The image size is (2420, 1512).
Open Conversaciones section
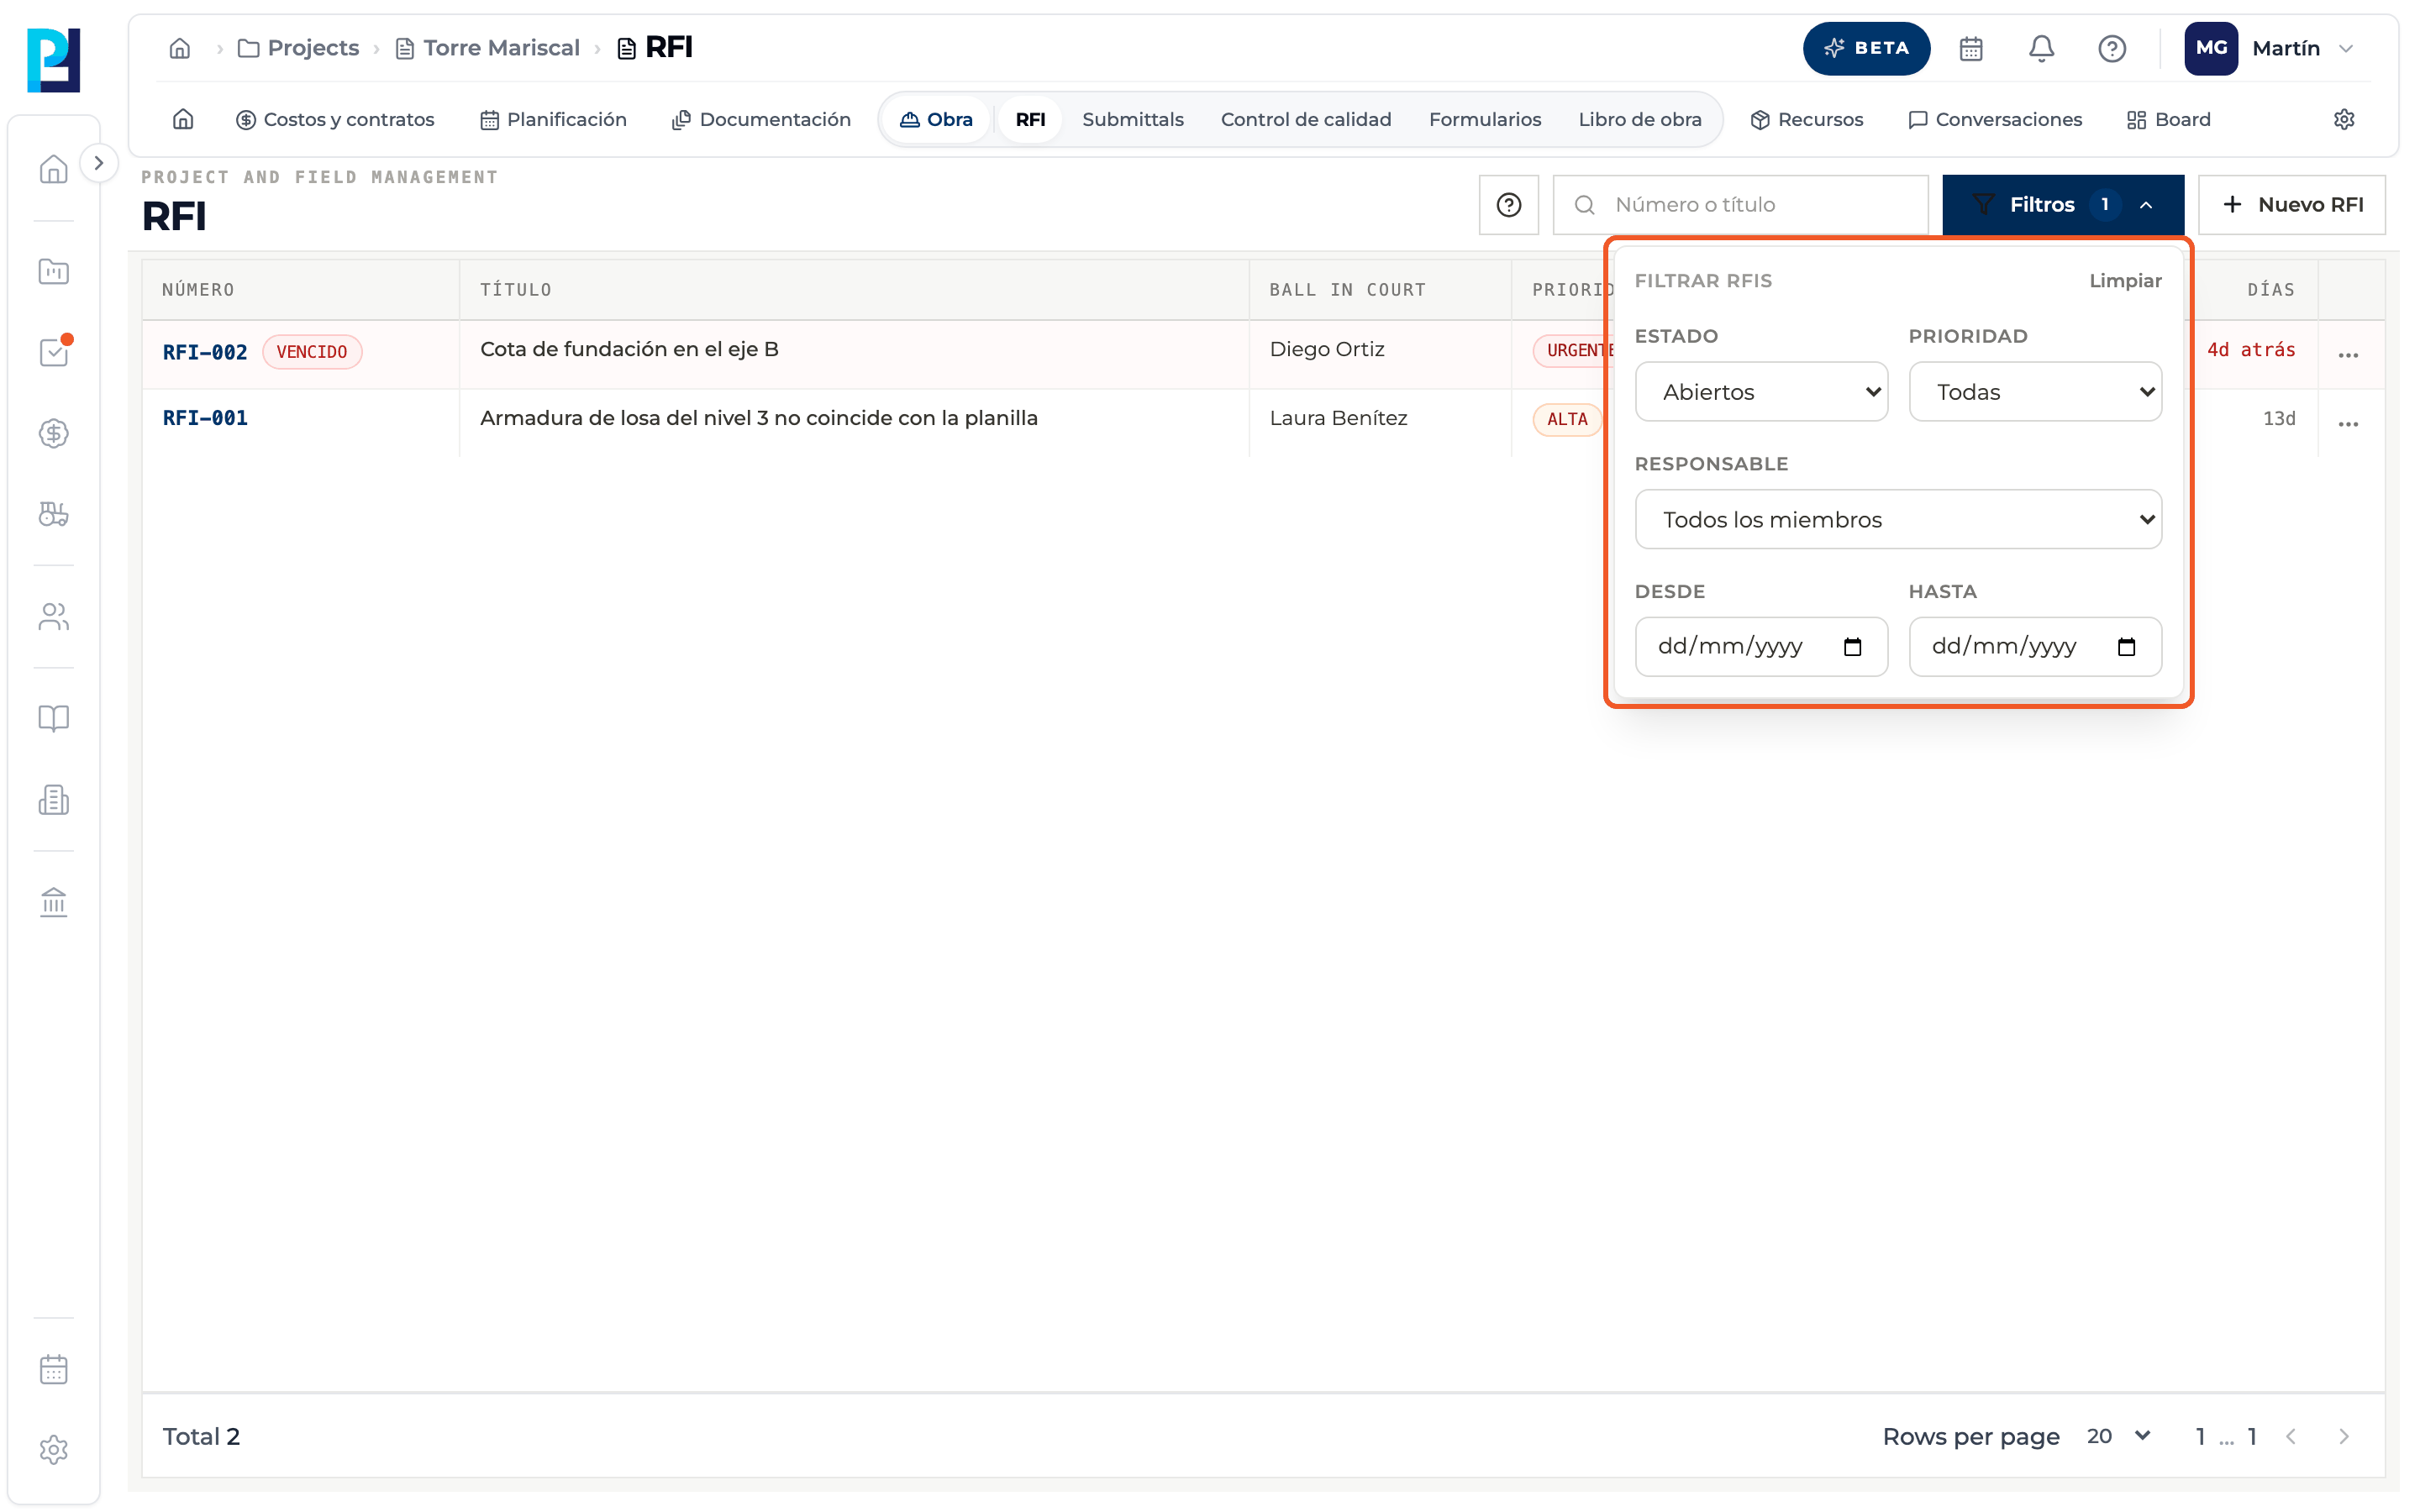click(x=1994, y=119)
